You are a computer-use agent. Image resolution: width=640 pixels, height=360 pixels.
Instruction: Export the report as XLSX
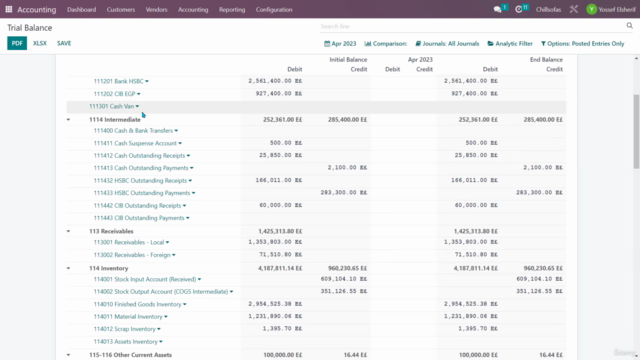40,43
